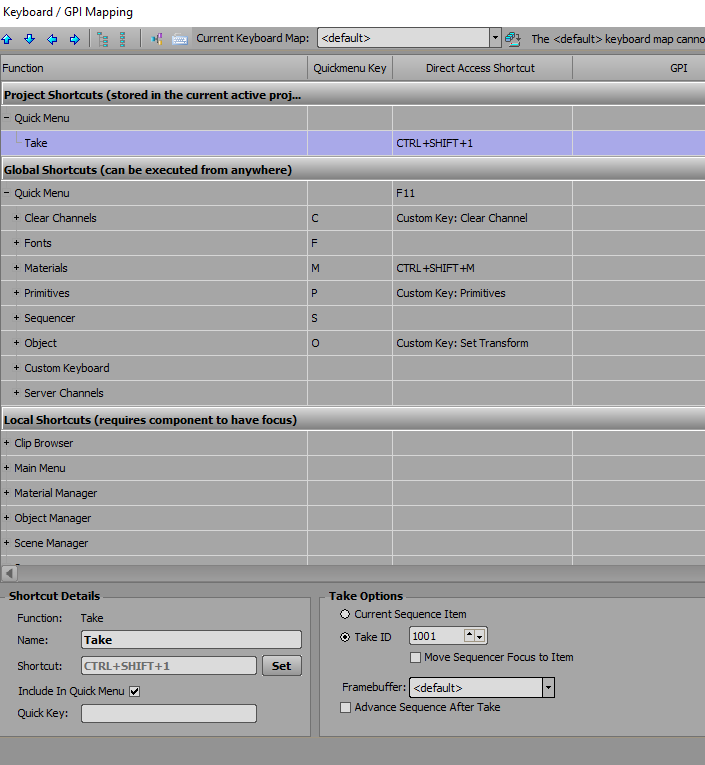705x765 pixels.
Task: Expand the Object Manager node
Action: (x=6, y=518)
